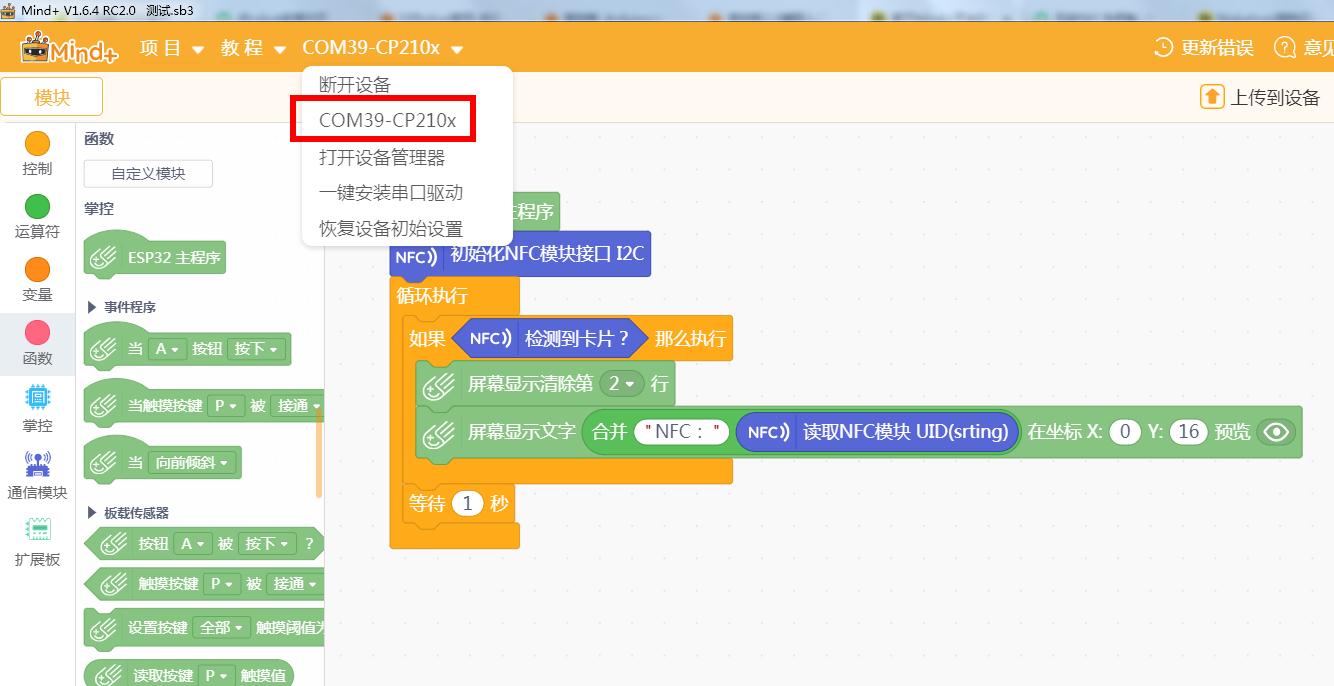This screenshot has width=1334, height=686.
Task: Click icon of 设置按键 palette block
Action: coord(105,629)
